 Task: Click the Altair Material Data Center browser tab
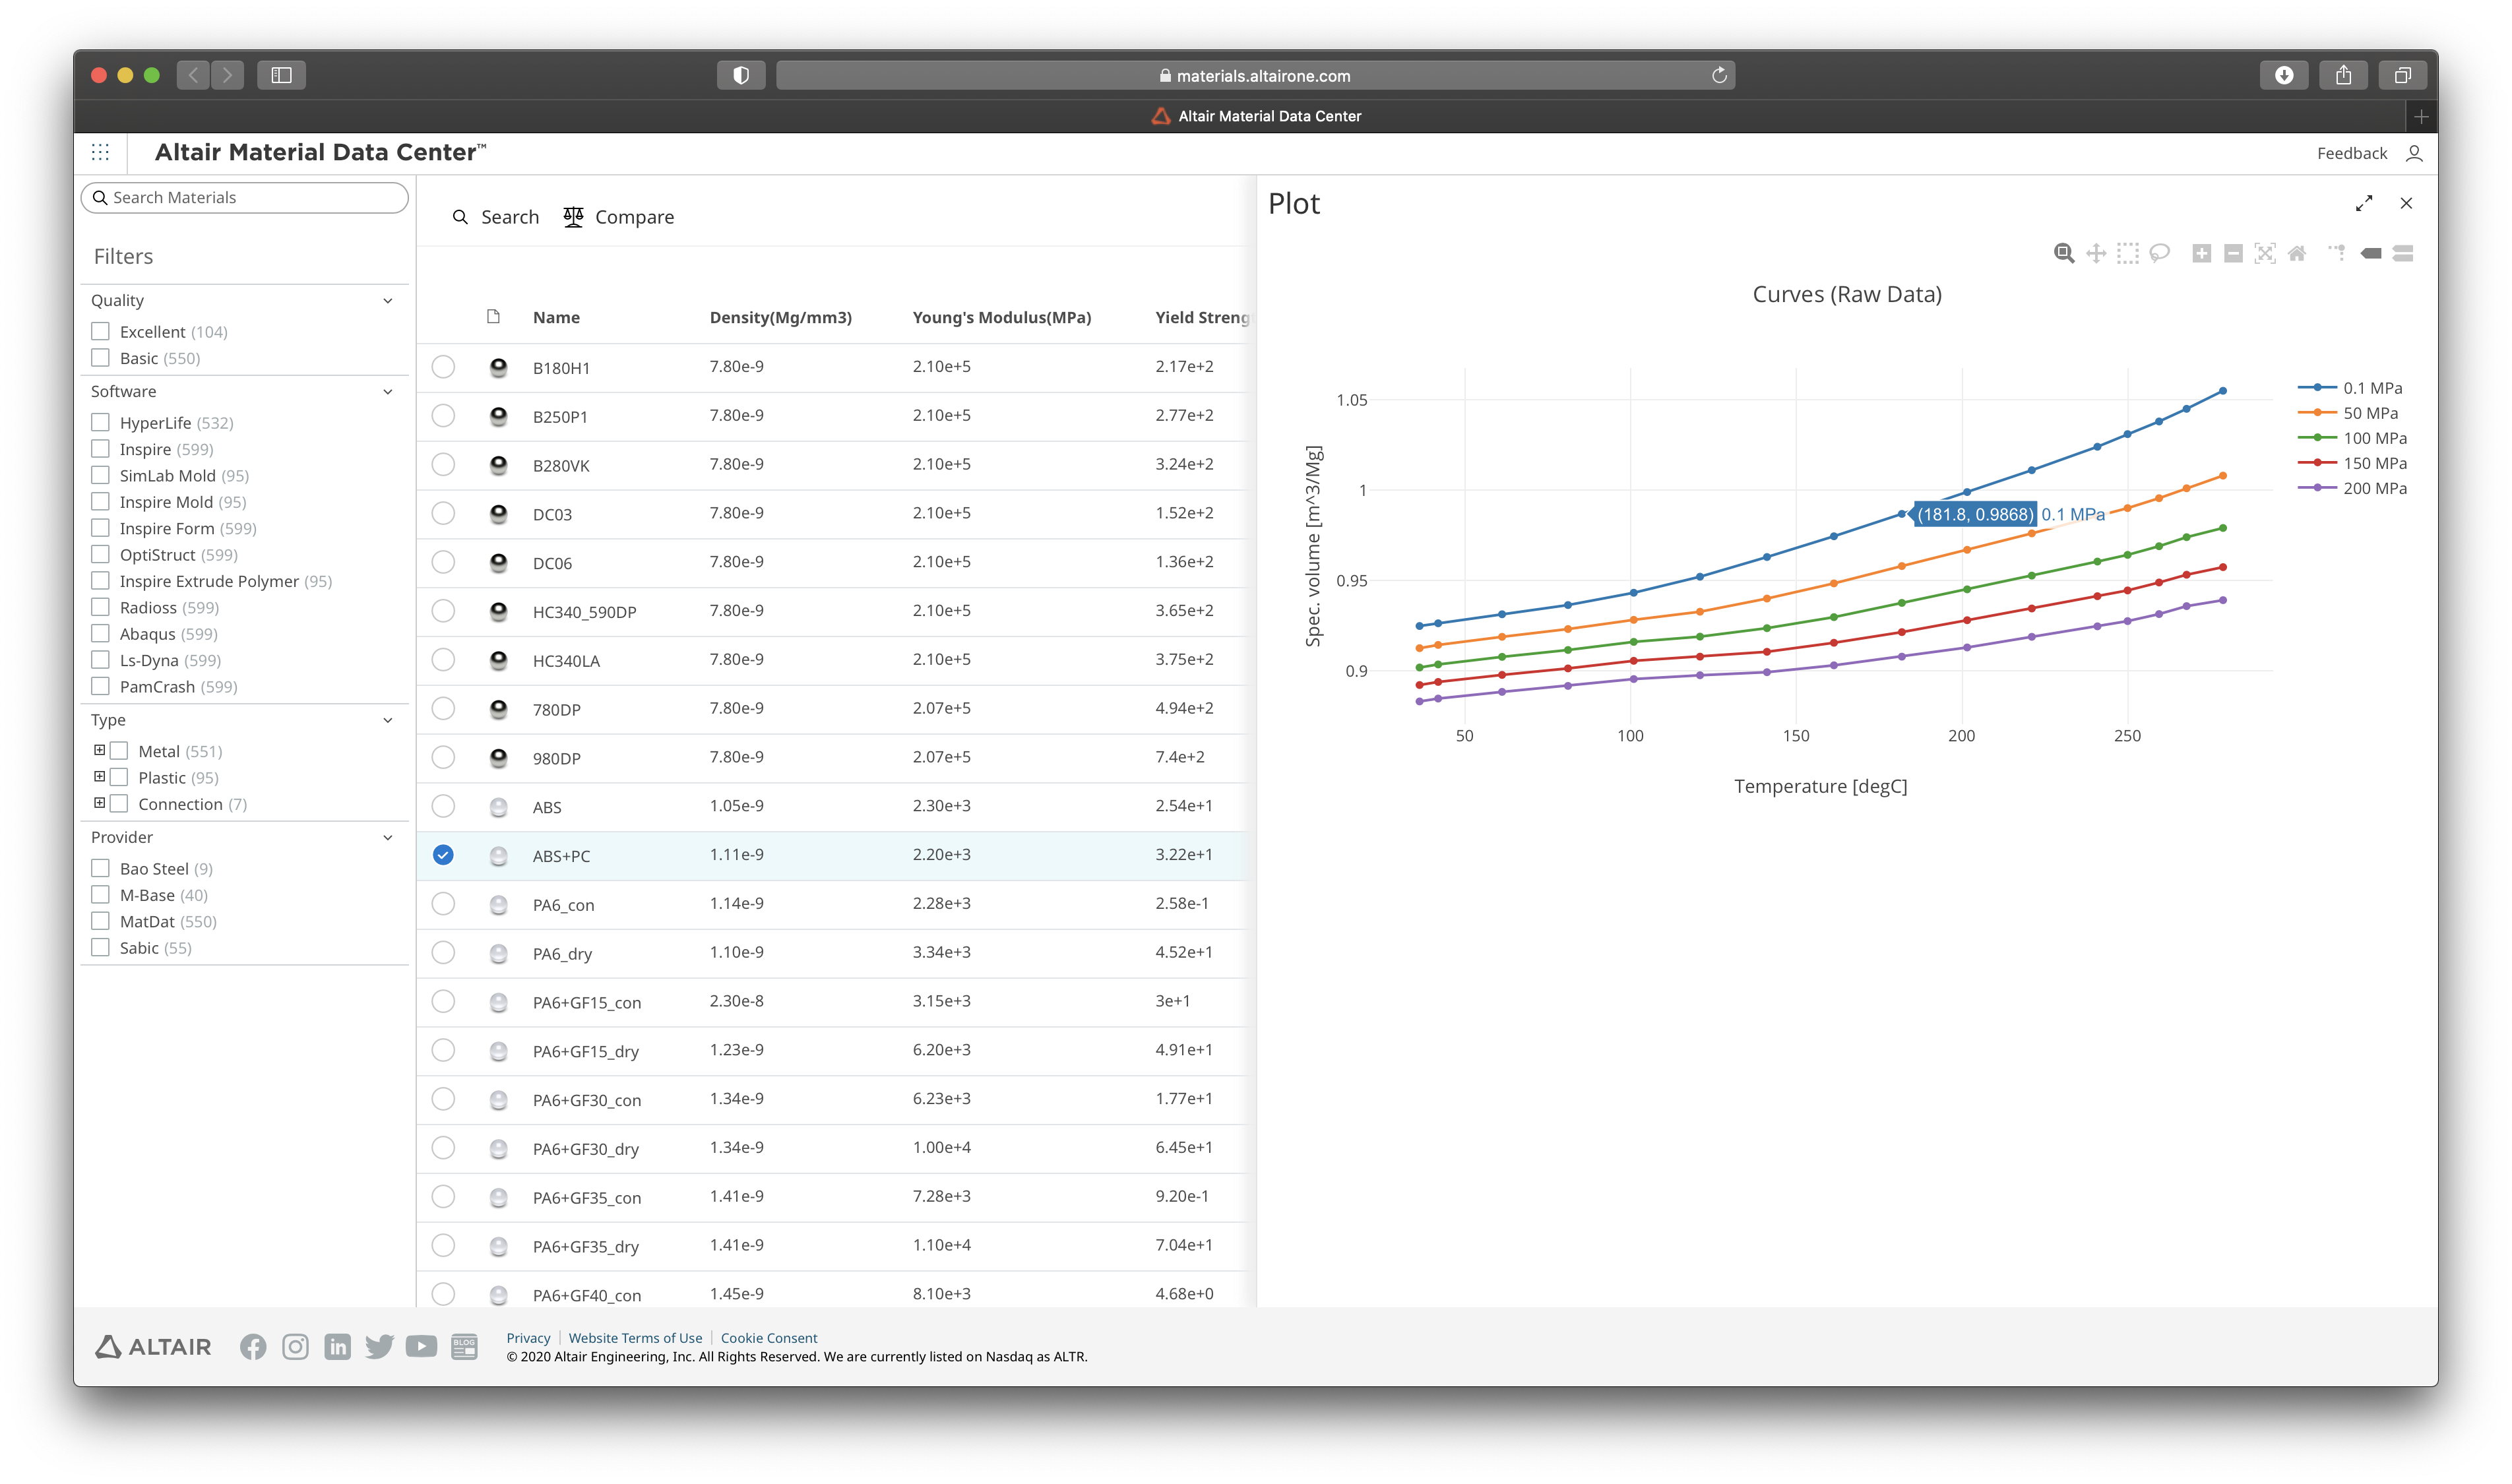point(1256,116)
